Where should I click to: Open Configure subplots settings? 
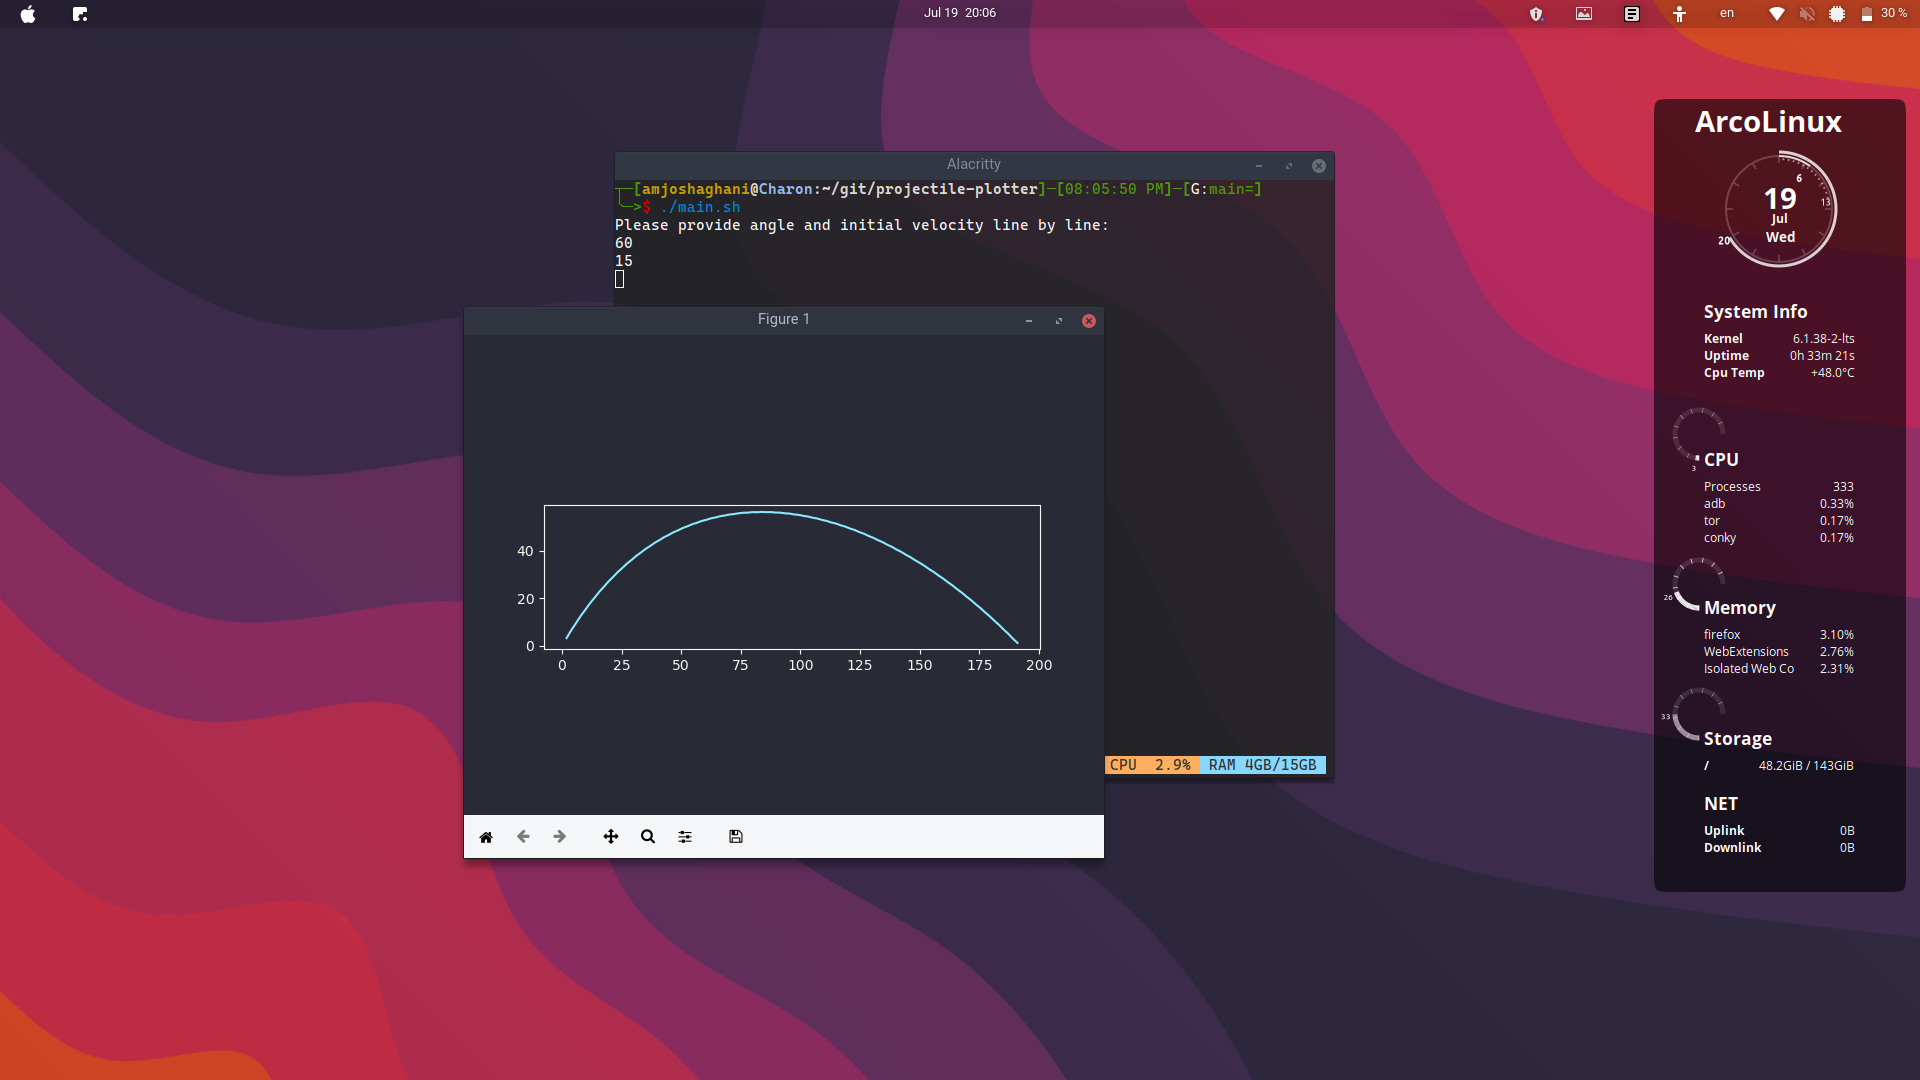(685, 837)
